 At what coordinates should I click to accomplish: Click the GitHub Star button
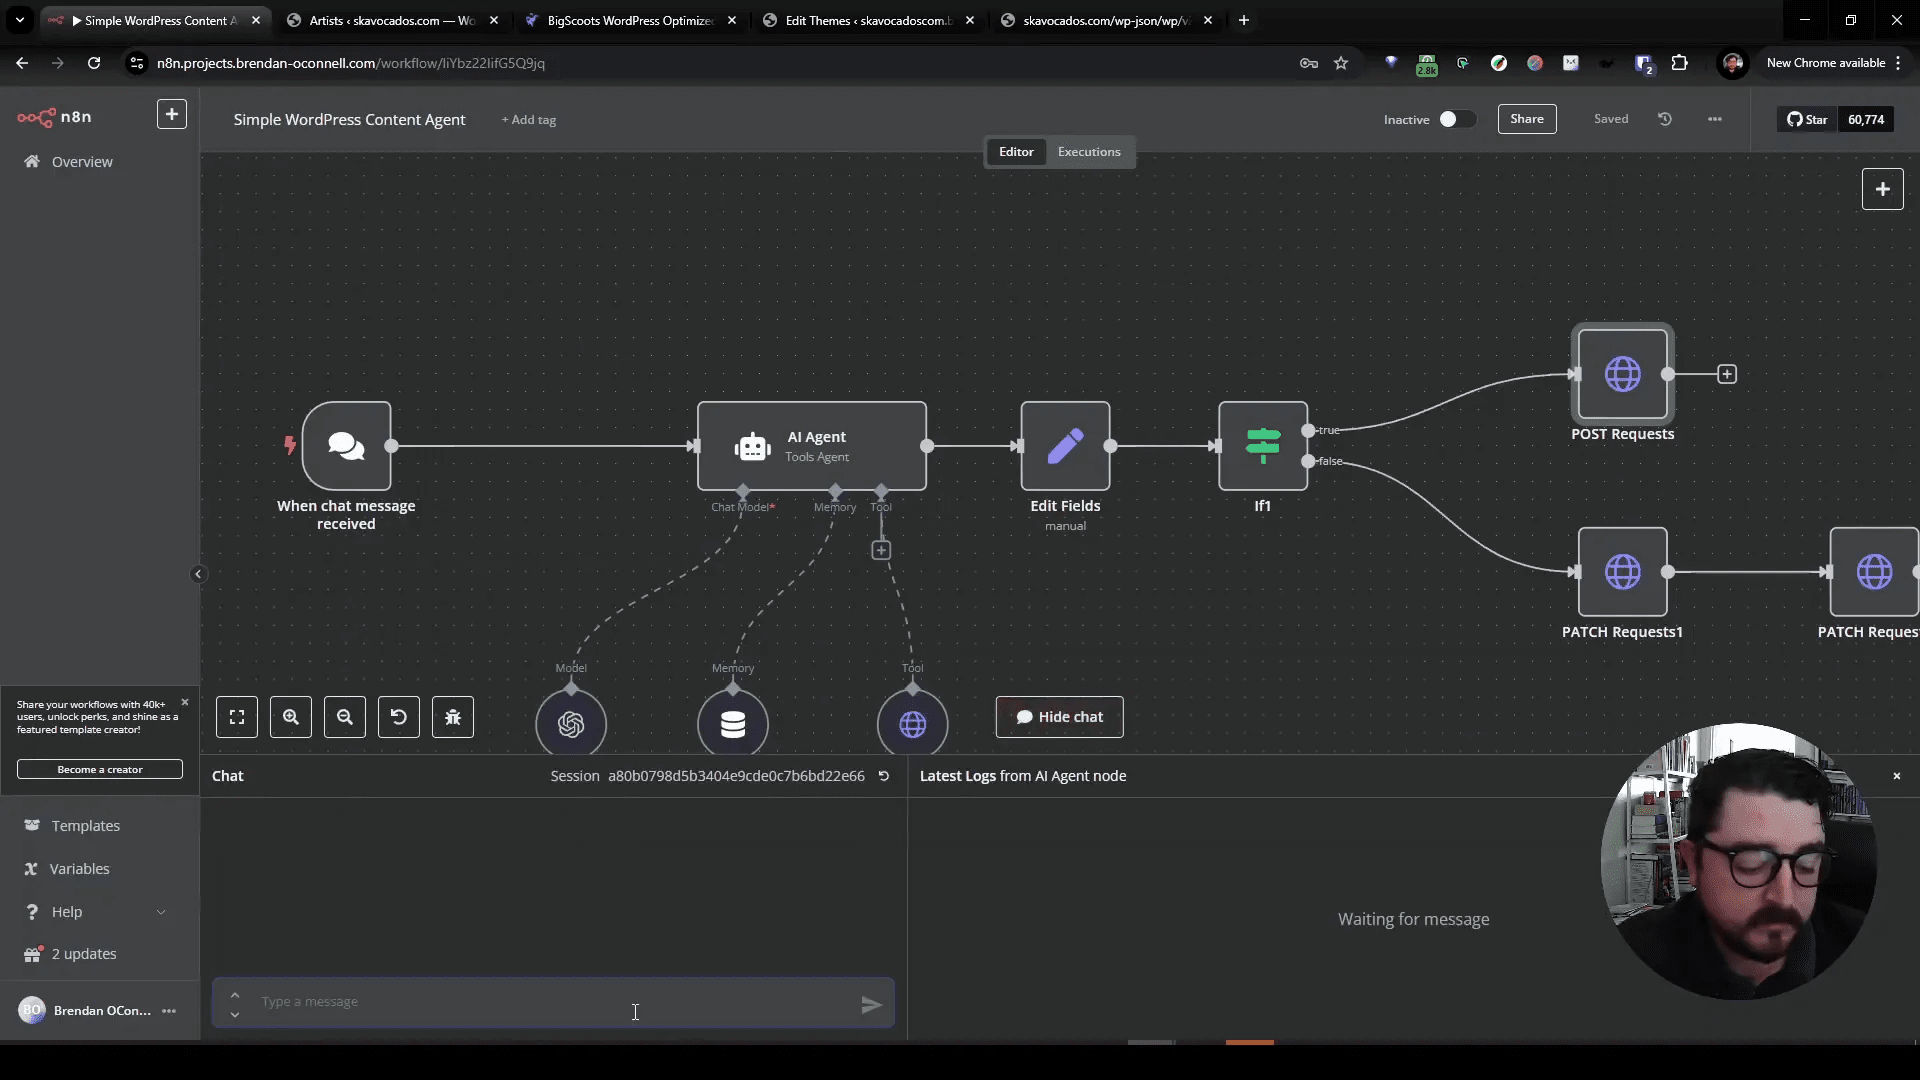click(x=1807, y=119)
